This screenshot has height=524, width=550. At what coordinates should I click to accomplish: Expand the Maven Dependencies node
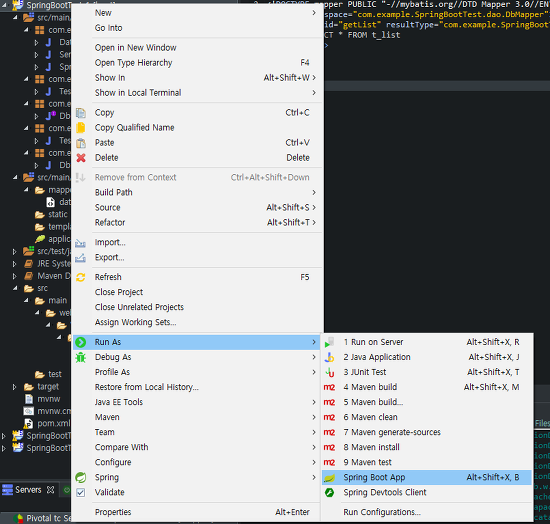pyautogui.click(x=14, y=276)
